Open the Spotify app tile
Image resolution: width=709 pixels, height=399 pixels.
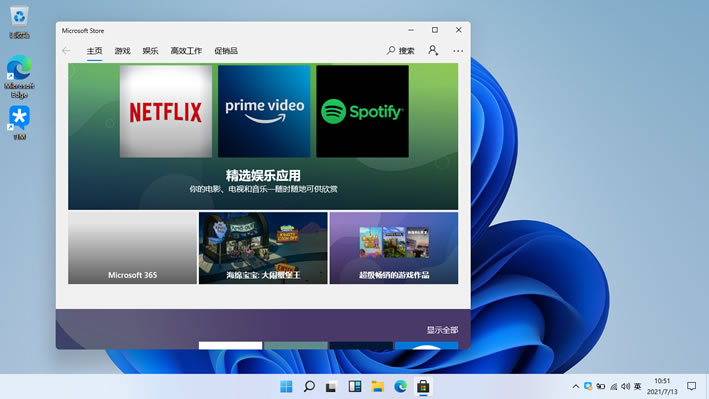362,111
